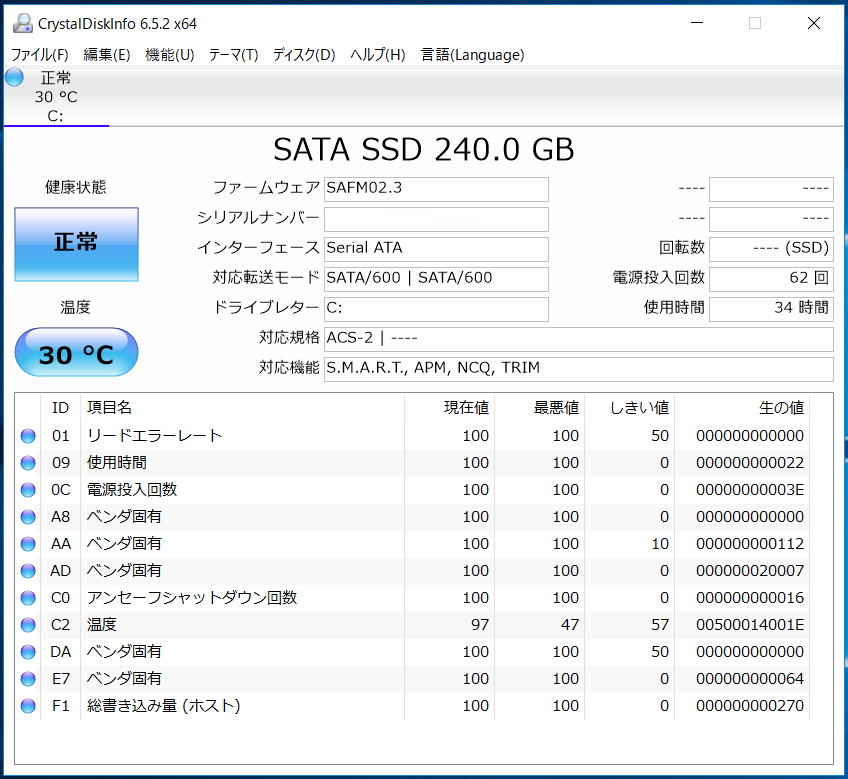Select the リードエラーレート attribute row
This screenshot has width=848, height=779.
pos(412,436)
